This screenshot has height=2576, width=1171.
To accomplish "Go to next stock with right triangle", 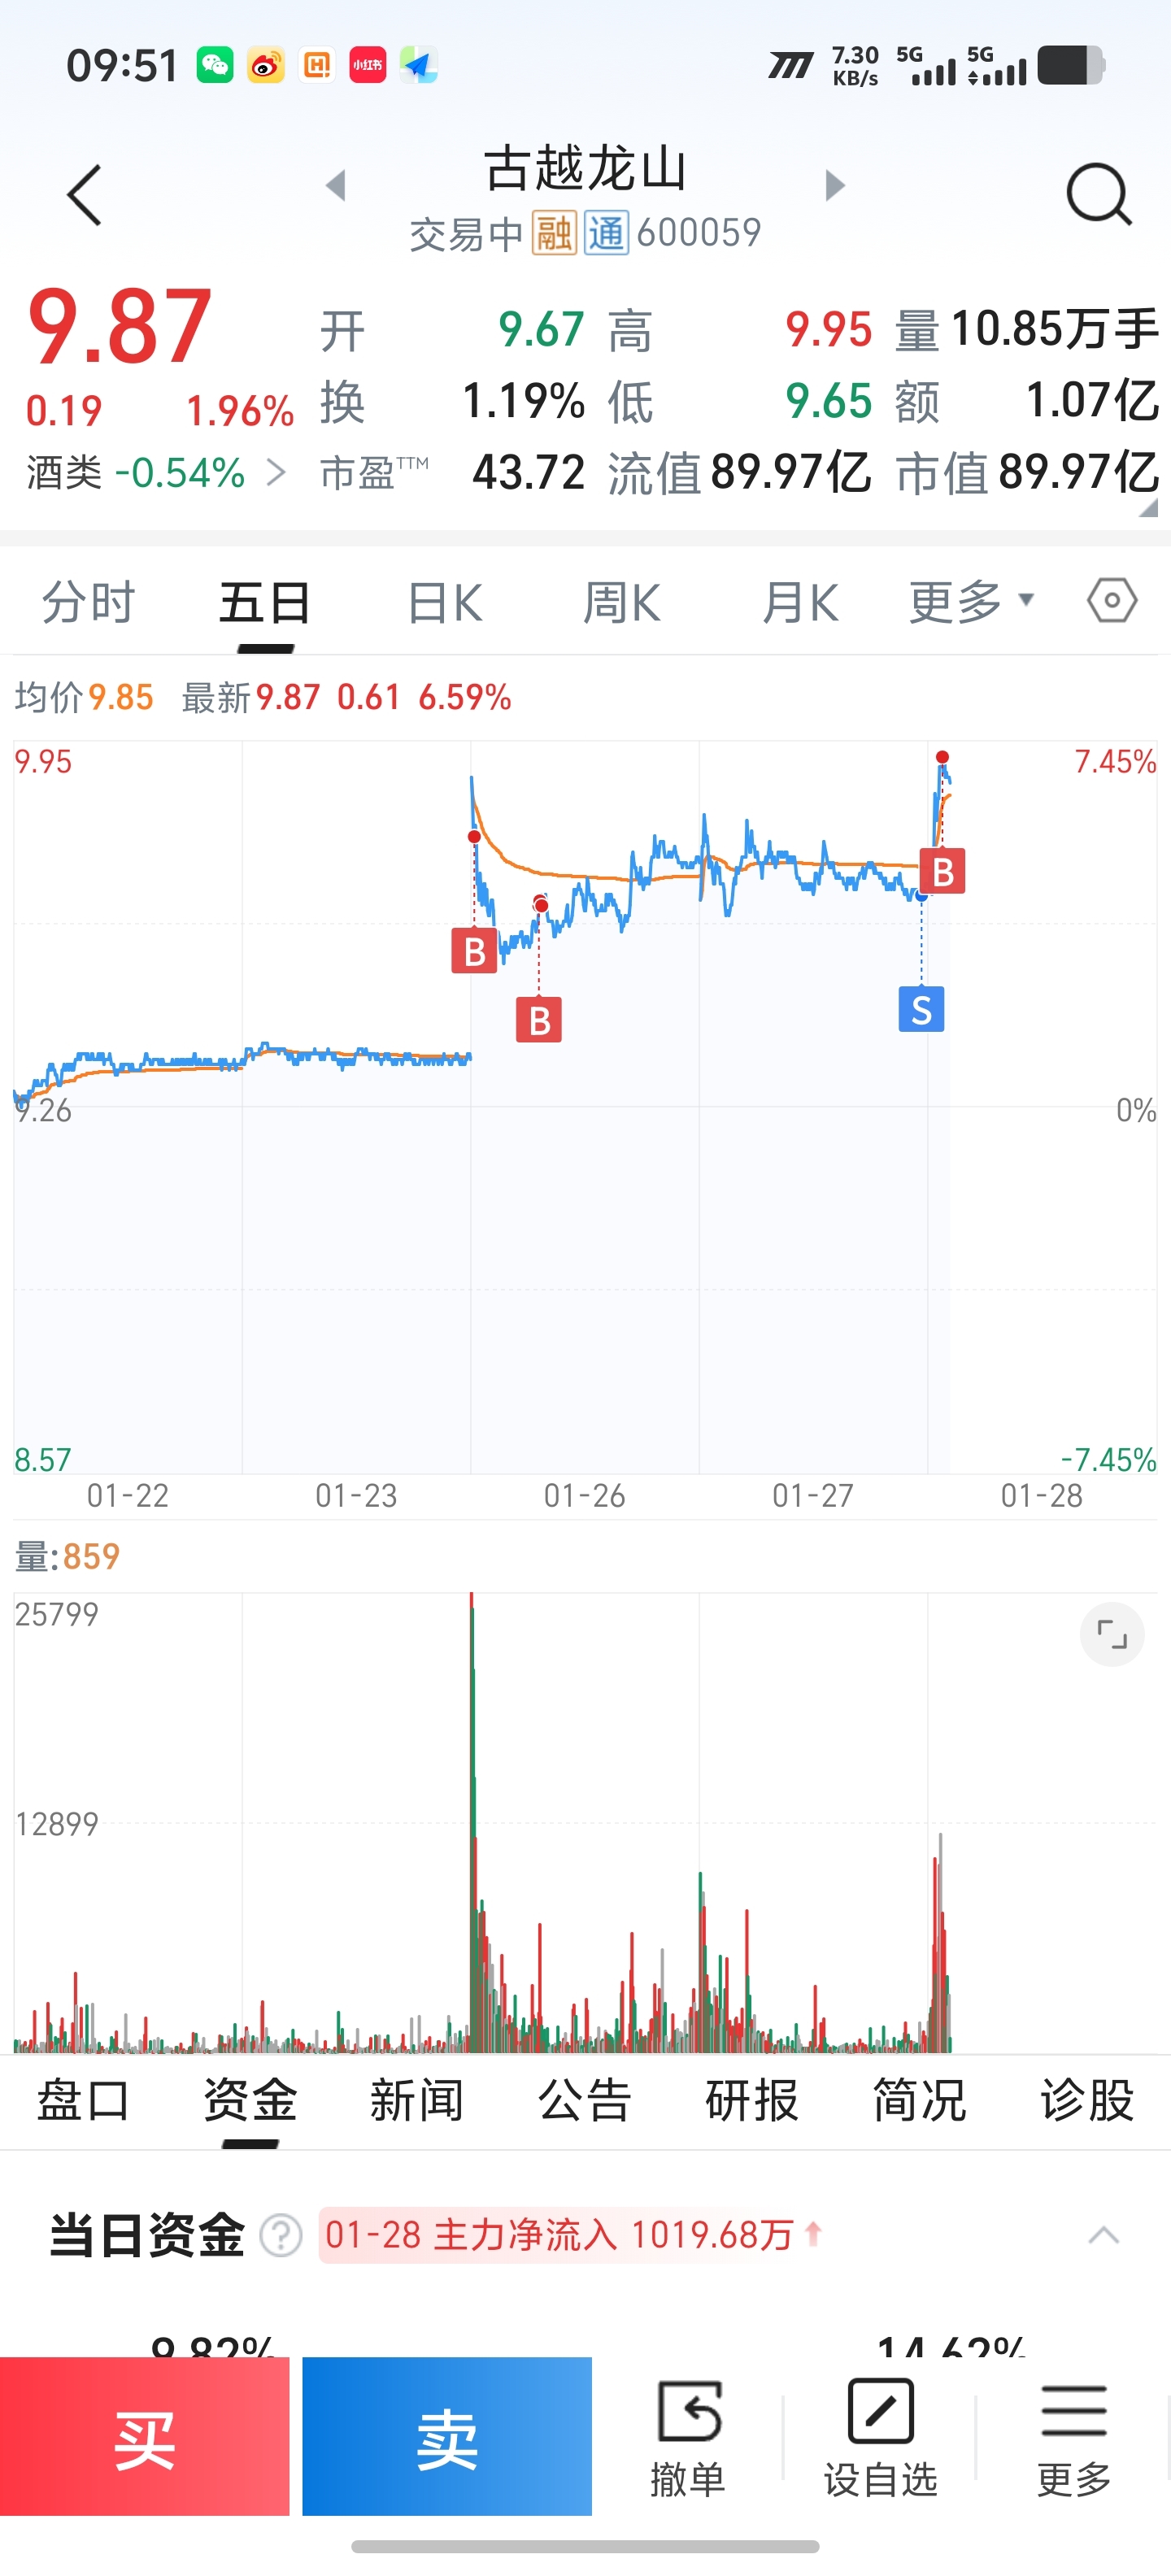I will coord(834,185).
